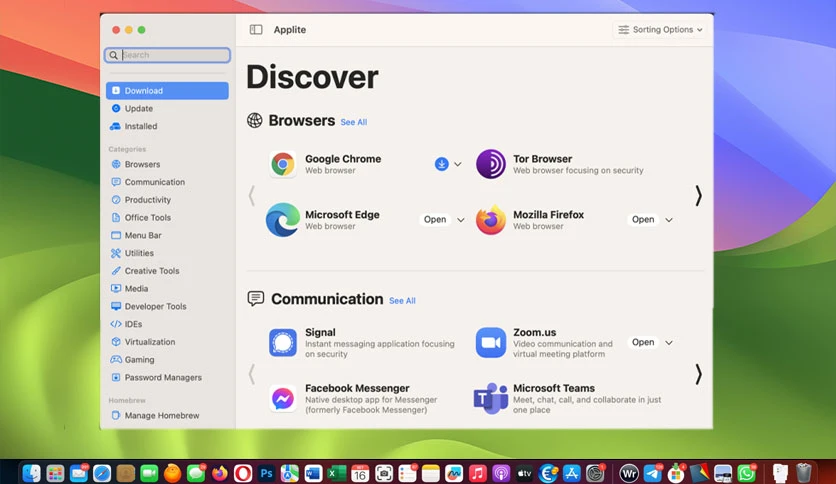Open Microsoft Edge with the Open button
The height and width of the screenshot is (484, 836).
435,220
